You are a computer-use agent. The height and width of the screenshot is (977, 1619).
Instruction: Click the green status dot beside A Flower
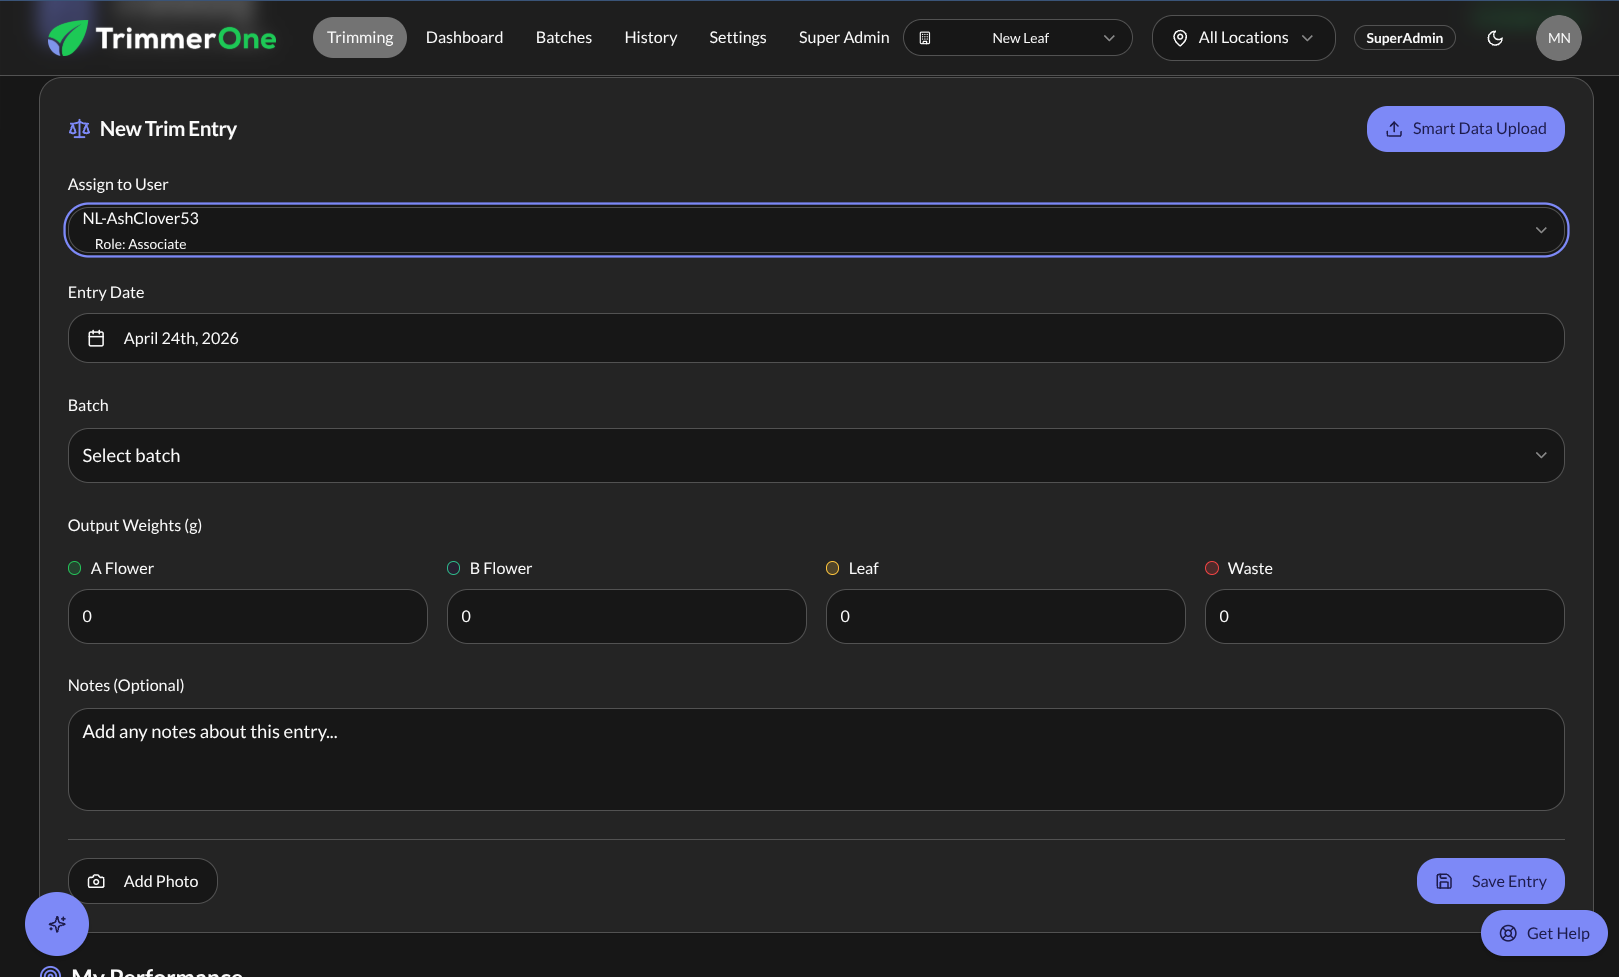pos(73,567)
